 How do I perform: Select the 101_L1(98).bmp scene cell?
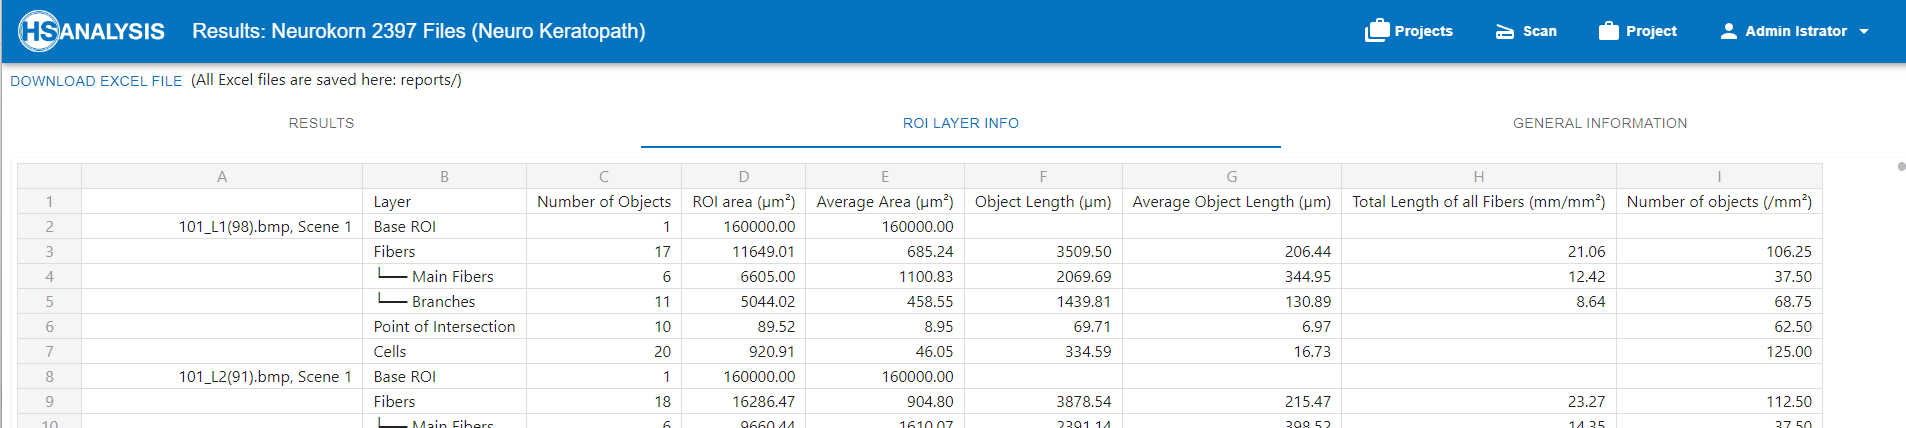pyautogui.click(x=264, y=226)
